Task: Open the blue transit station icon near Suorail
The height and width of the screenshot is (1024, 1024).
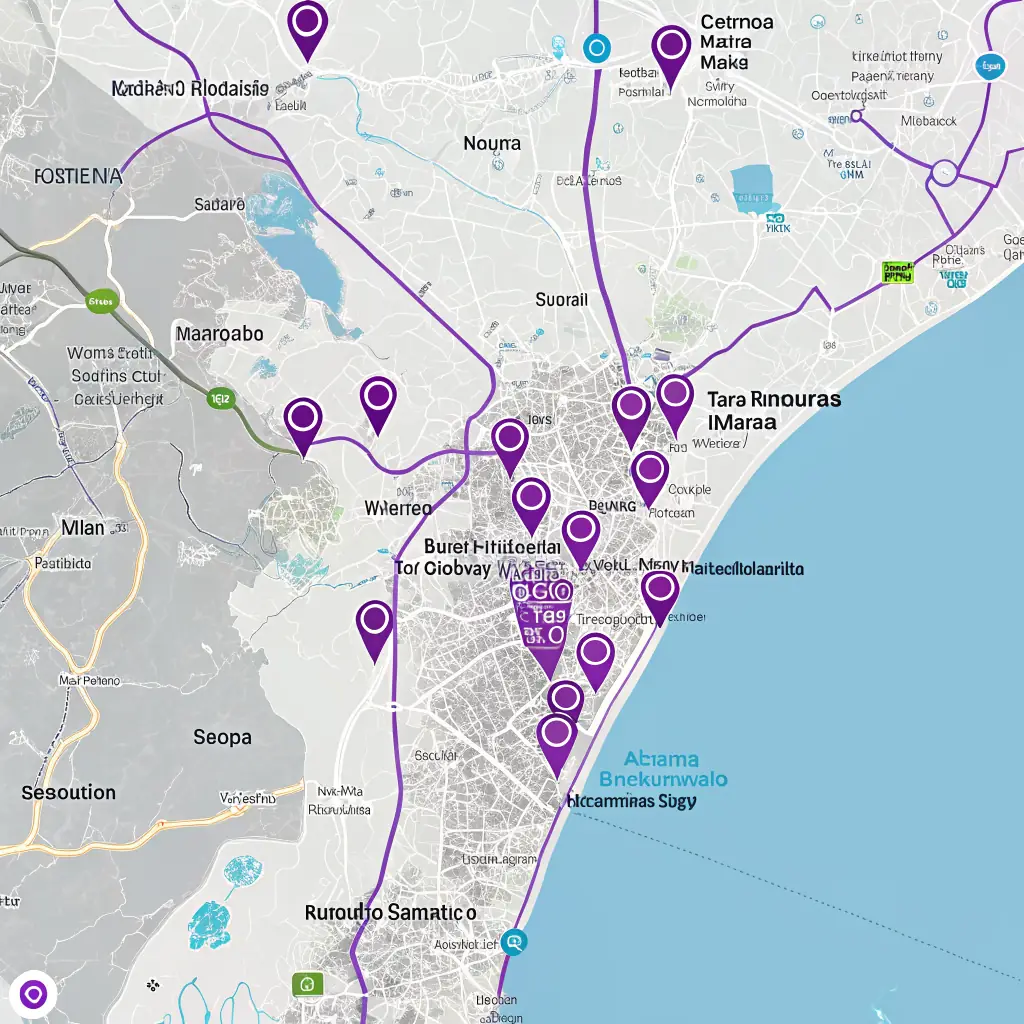Action: point(598,47)
